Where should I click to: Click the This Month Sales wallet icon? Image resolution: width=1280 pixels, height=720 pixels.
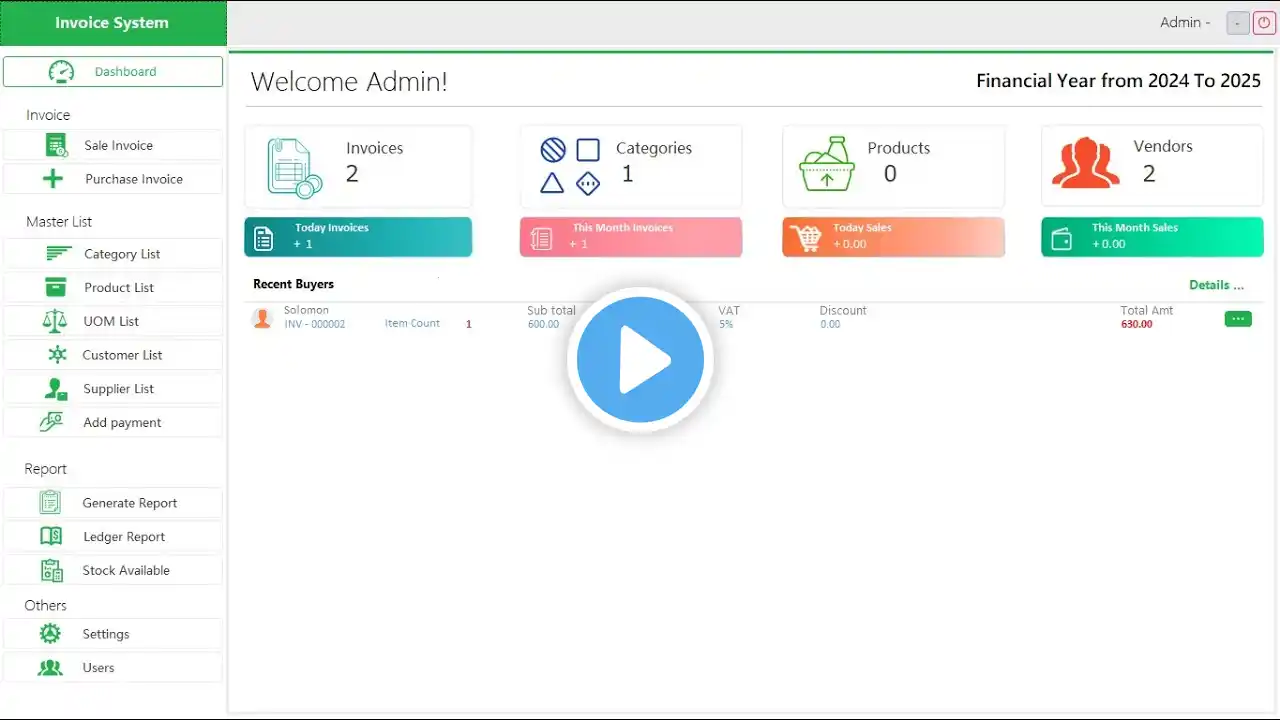click(x=1062, y=239)
